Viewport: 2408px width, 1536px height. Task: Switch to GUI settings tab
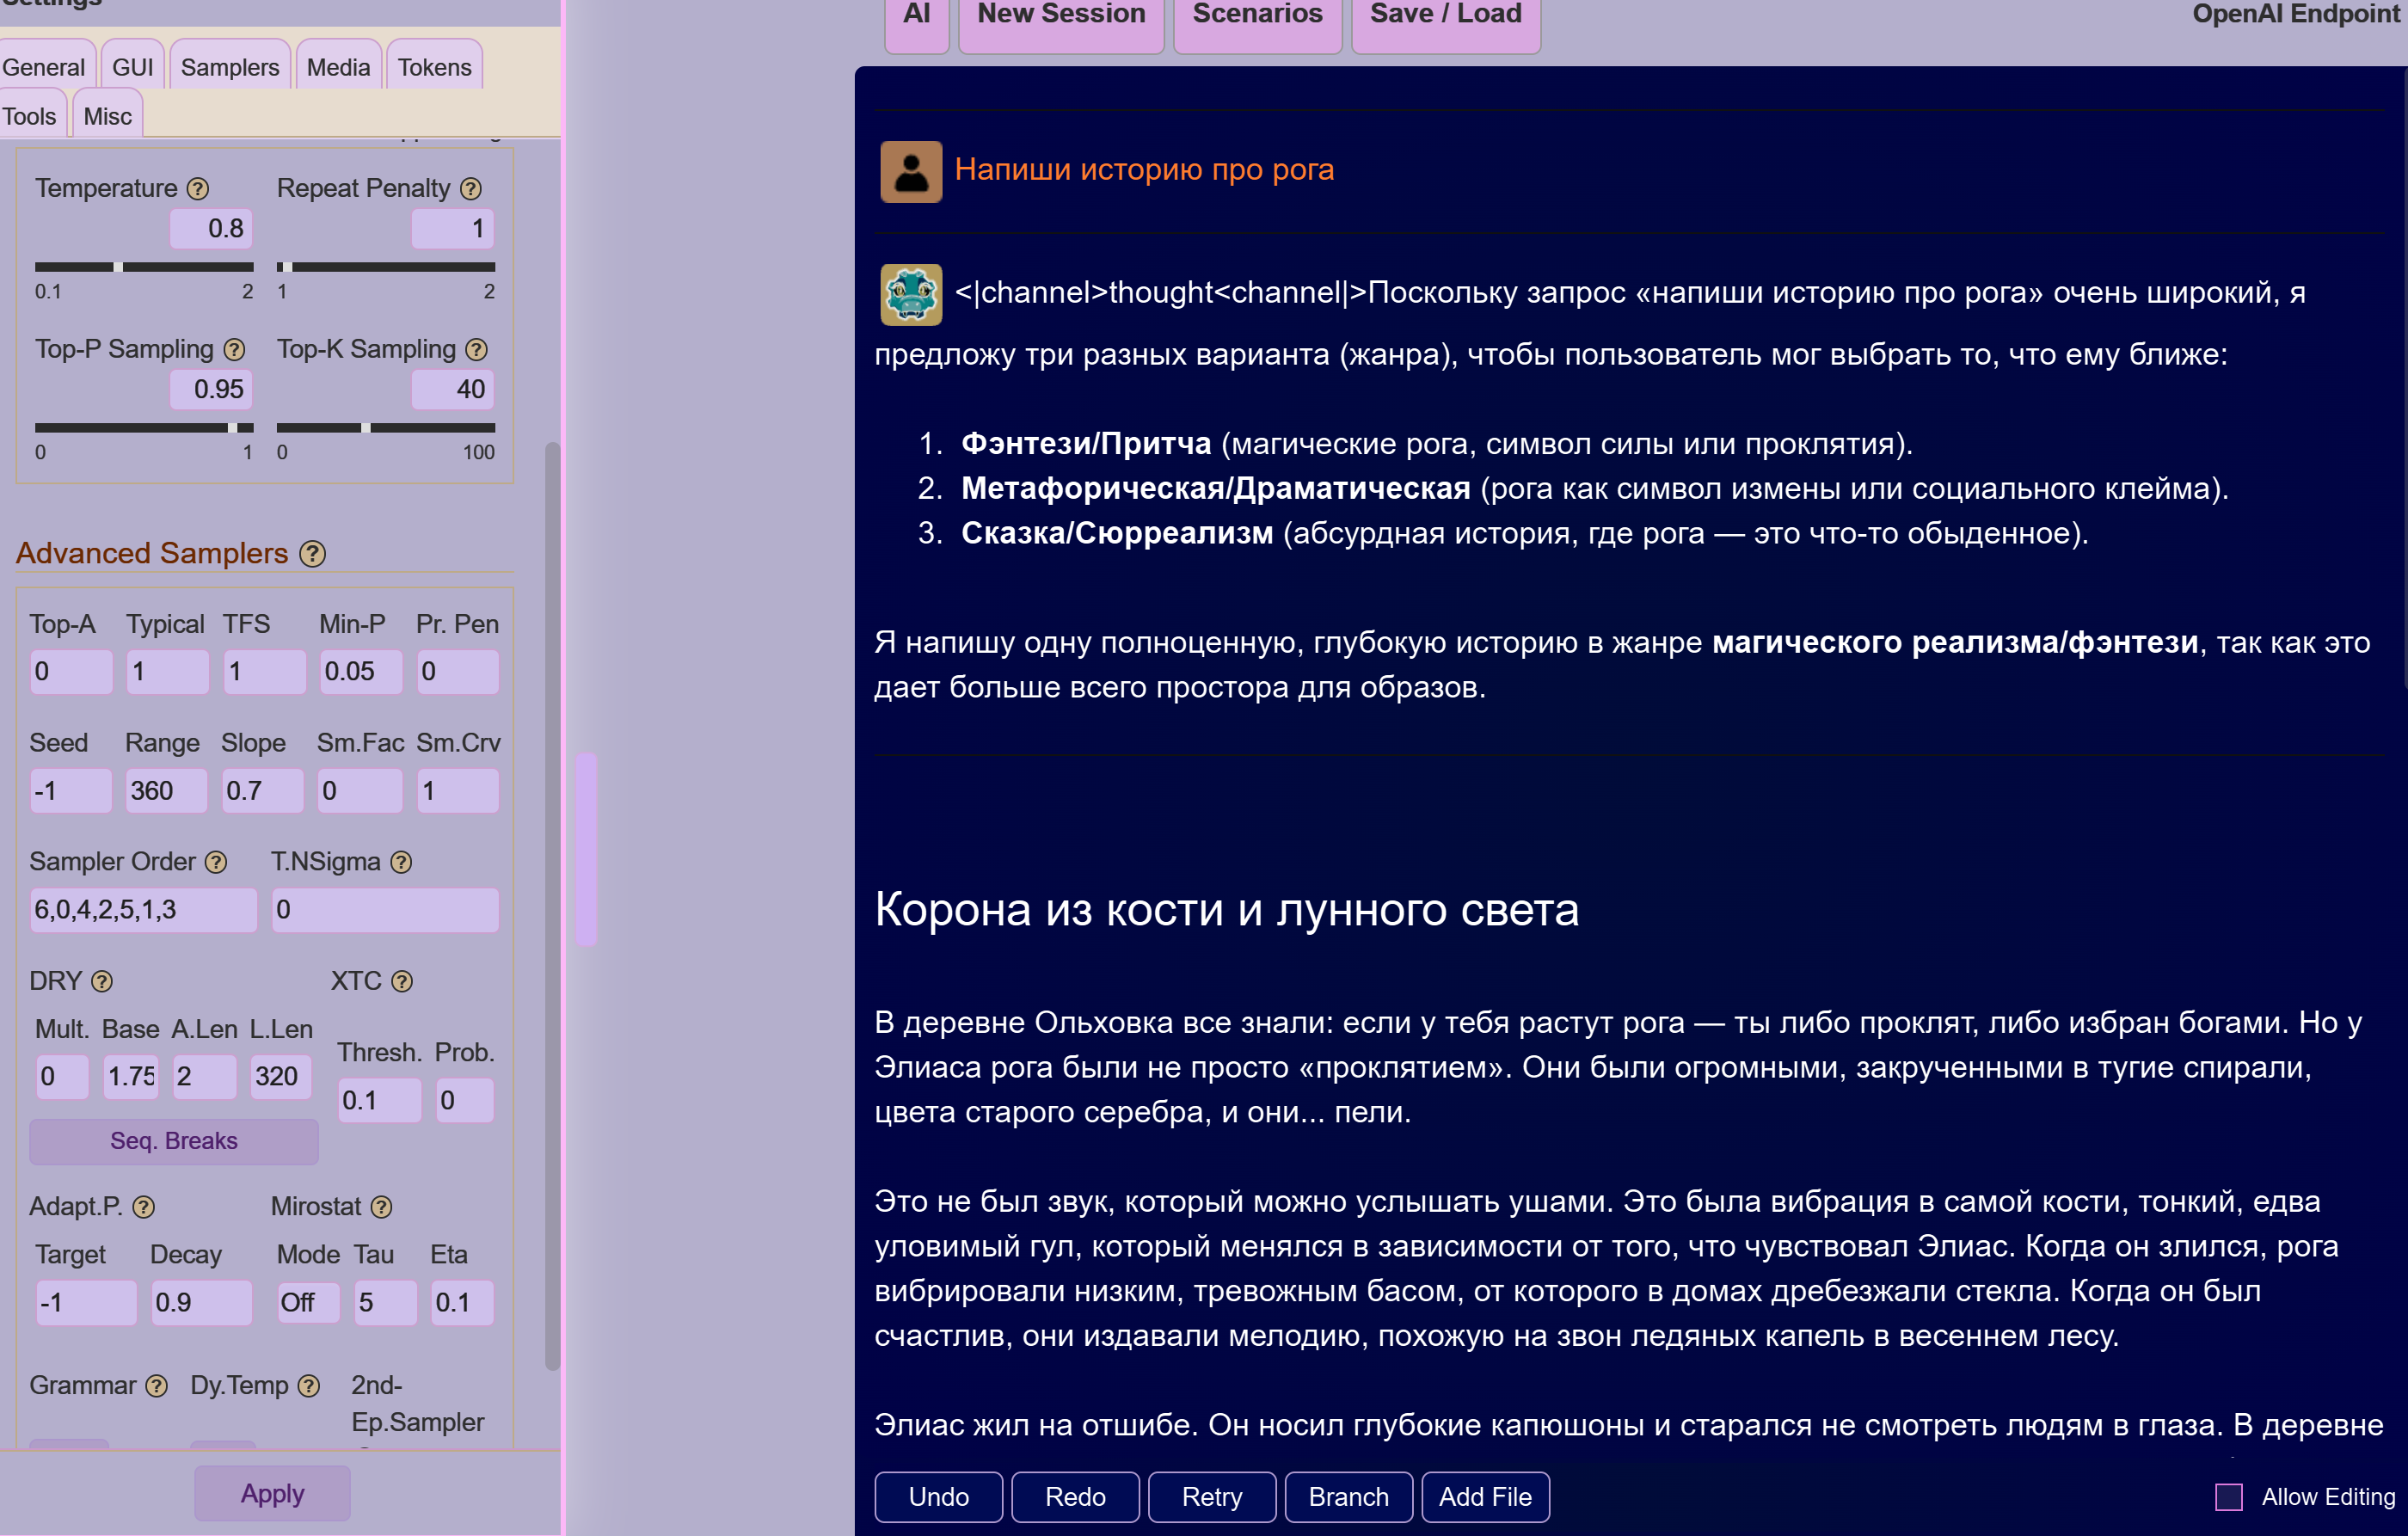[x=133, y=66]
